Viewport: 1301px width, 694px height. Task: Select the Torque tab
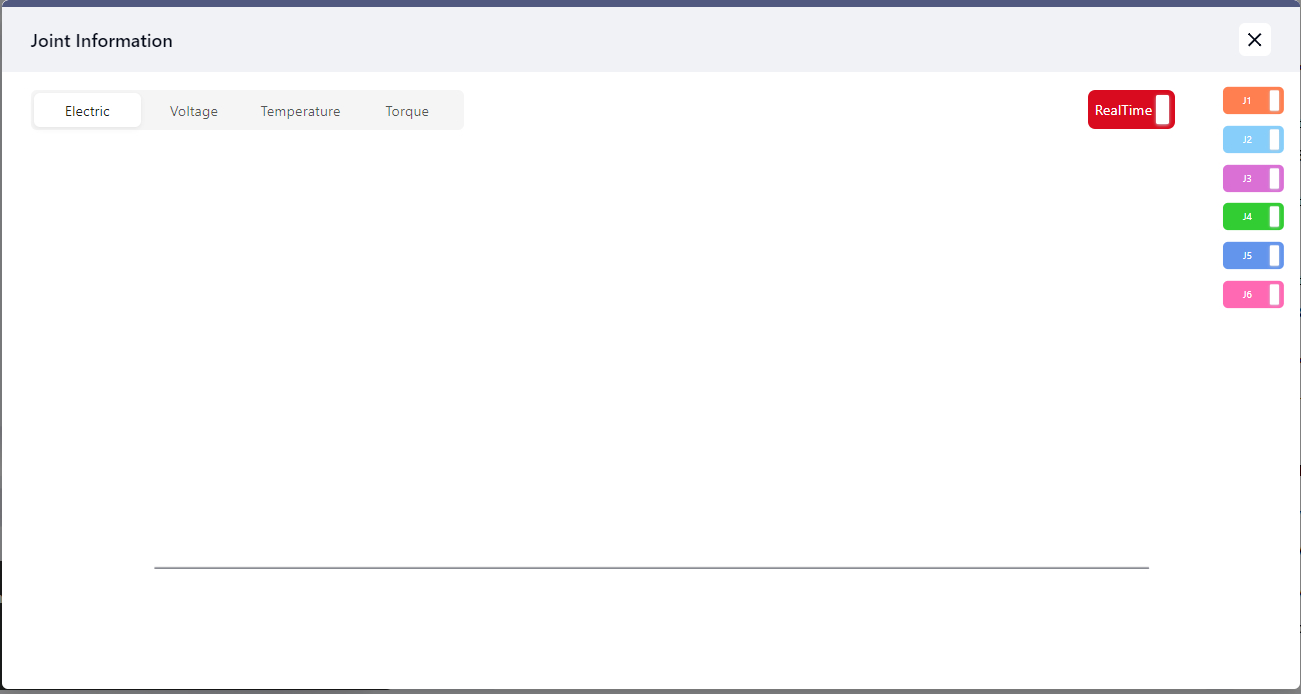(x=407, y=111)
